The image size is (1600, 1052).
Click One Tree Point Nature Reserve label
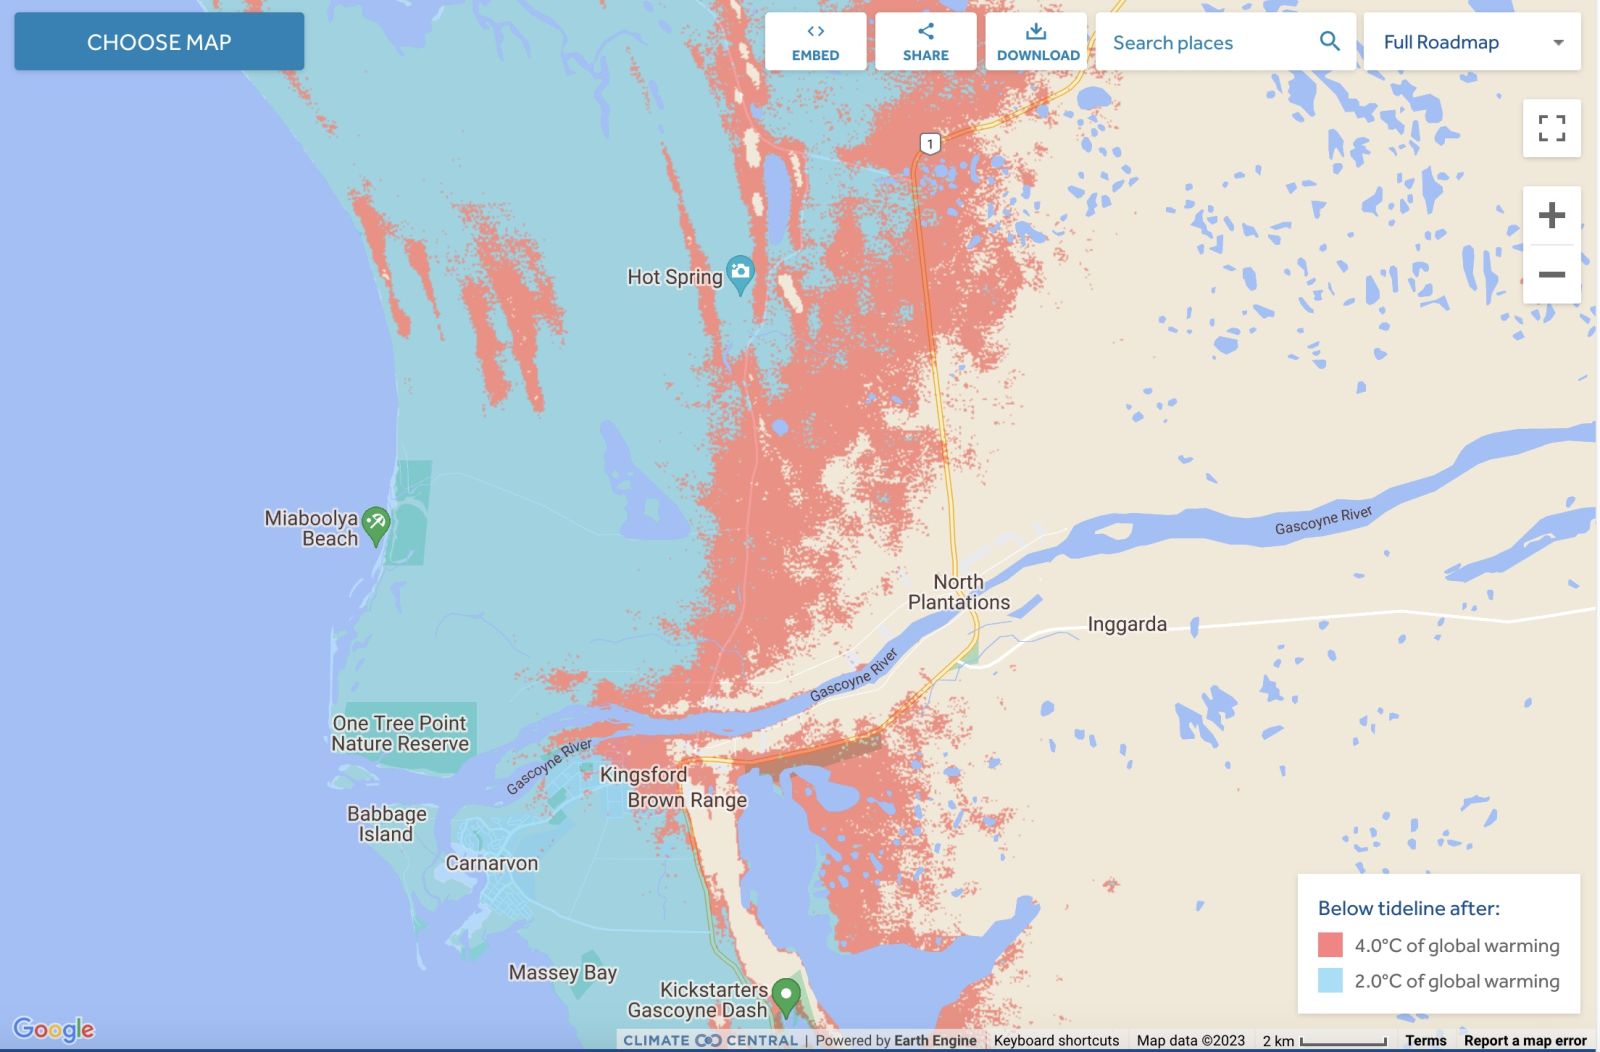[x=400, y=733]
